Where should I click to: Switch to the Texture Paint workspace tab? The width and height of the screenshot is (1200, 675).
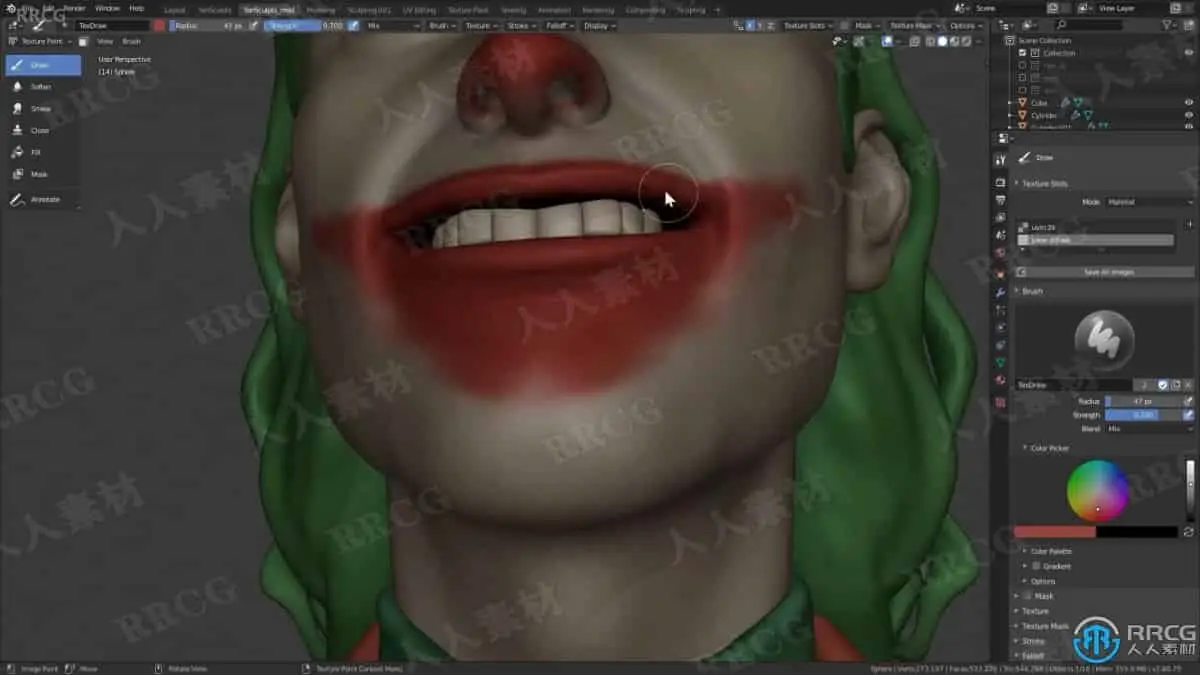click(x=468, y=9)
